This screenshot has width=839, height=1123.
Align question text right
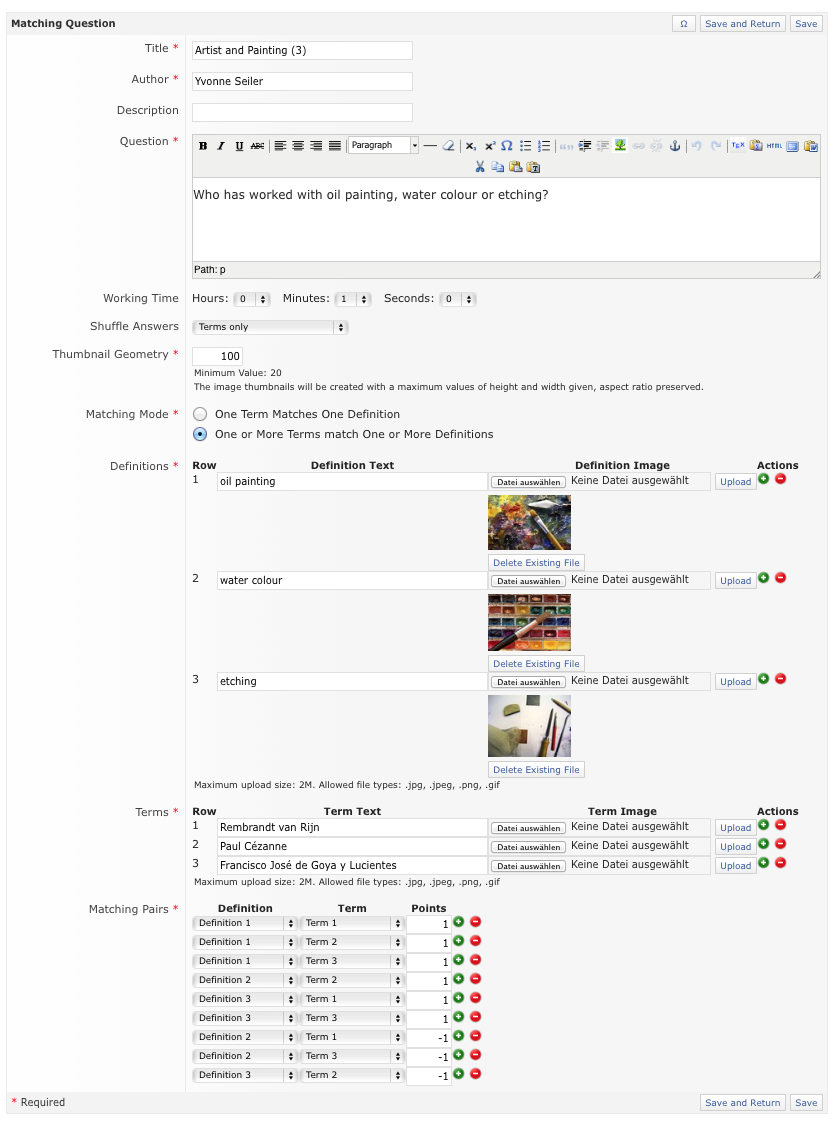pyautogui.click(x=316, y=146)
